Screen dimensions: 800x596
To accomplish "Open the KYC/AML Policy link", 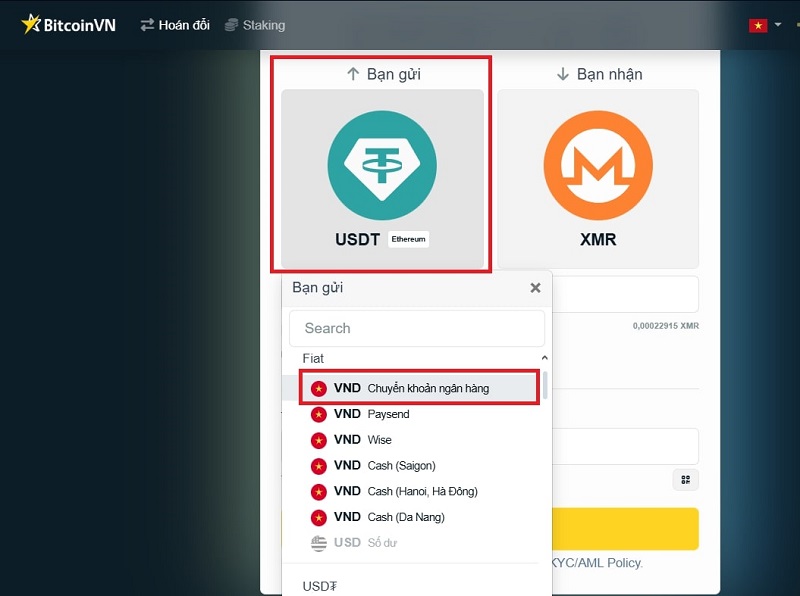I will click(595, 563).
